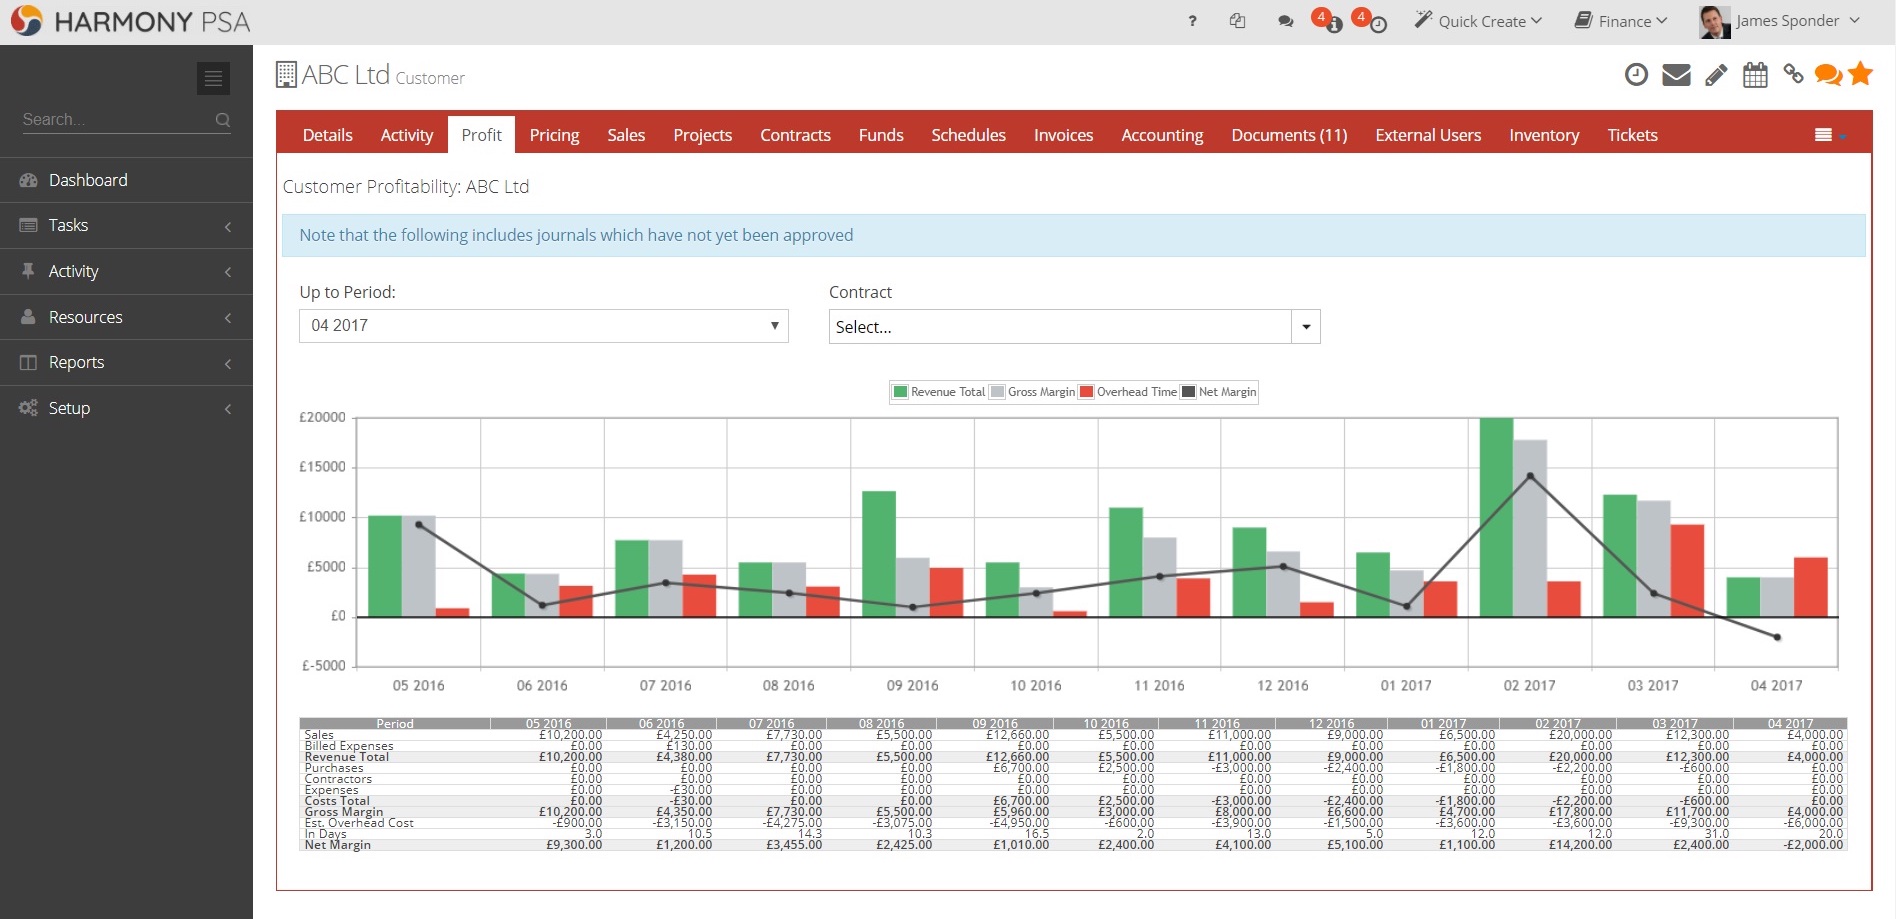1896x919 pixels.
Task: Expand the Tasks sidebar menu
Action: click(x=126, y=226)
